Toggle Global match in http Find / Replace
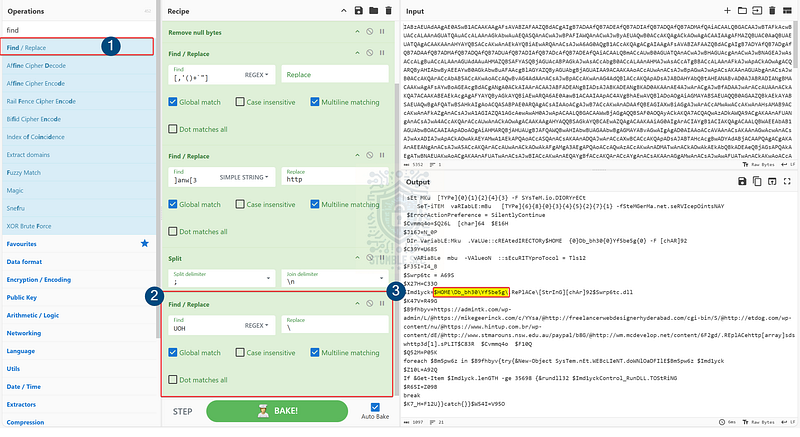The height and width of the screenshot is (437, 800). [x=173, y=204]
